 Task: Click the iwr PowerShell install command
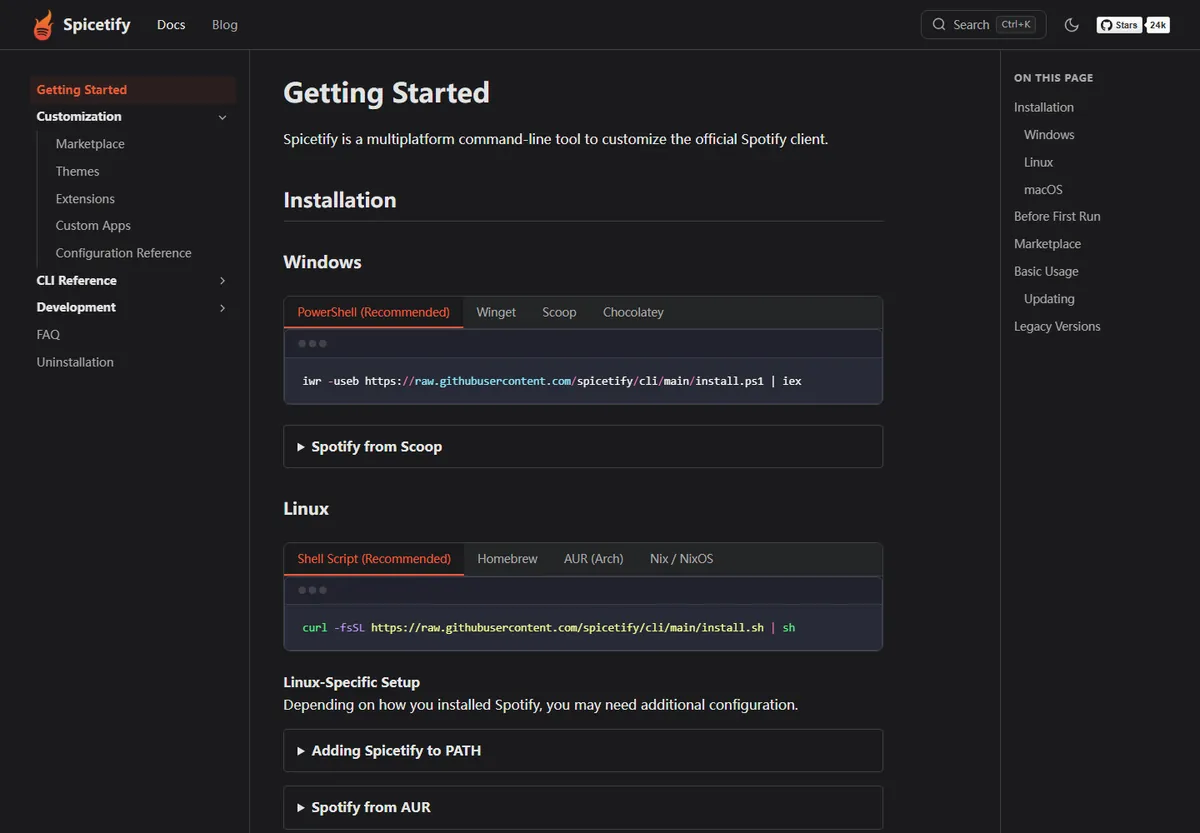pos(552,381)
